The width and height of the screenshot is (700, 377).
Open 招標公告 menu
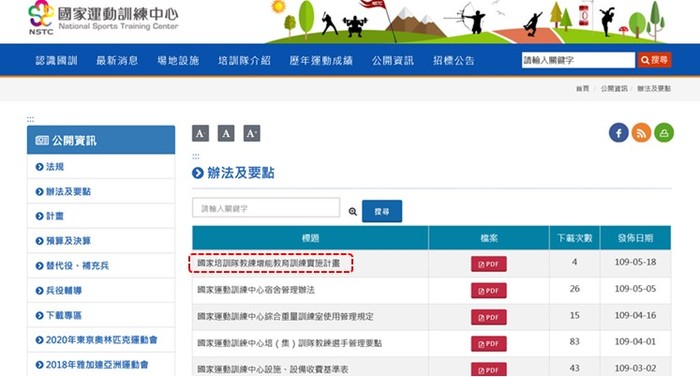[x=454, y=60]
